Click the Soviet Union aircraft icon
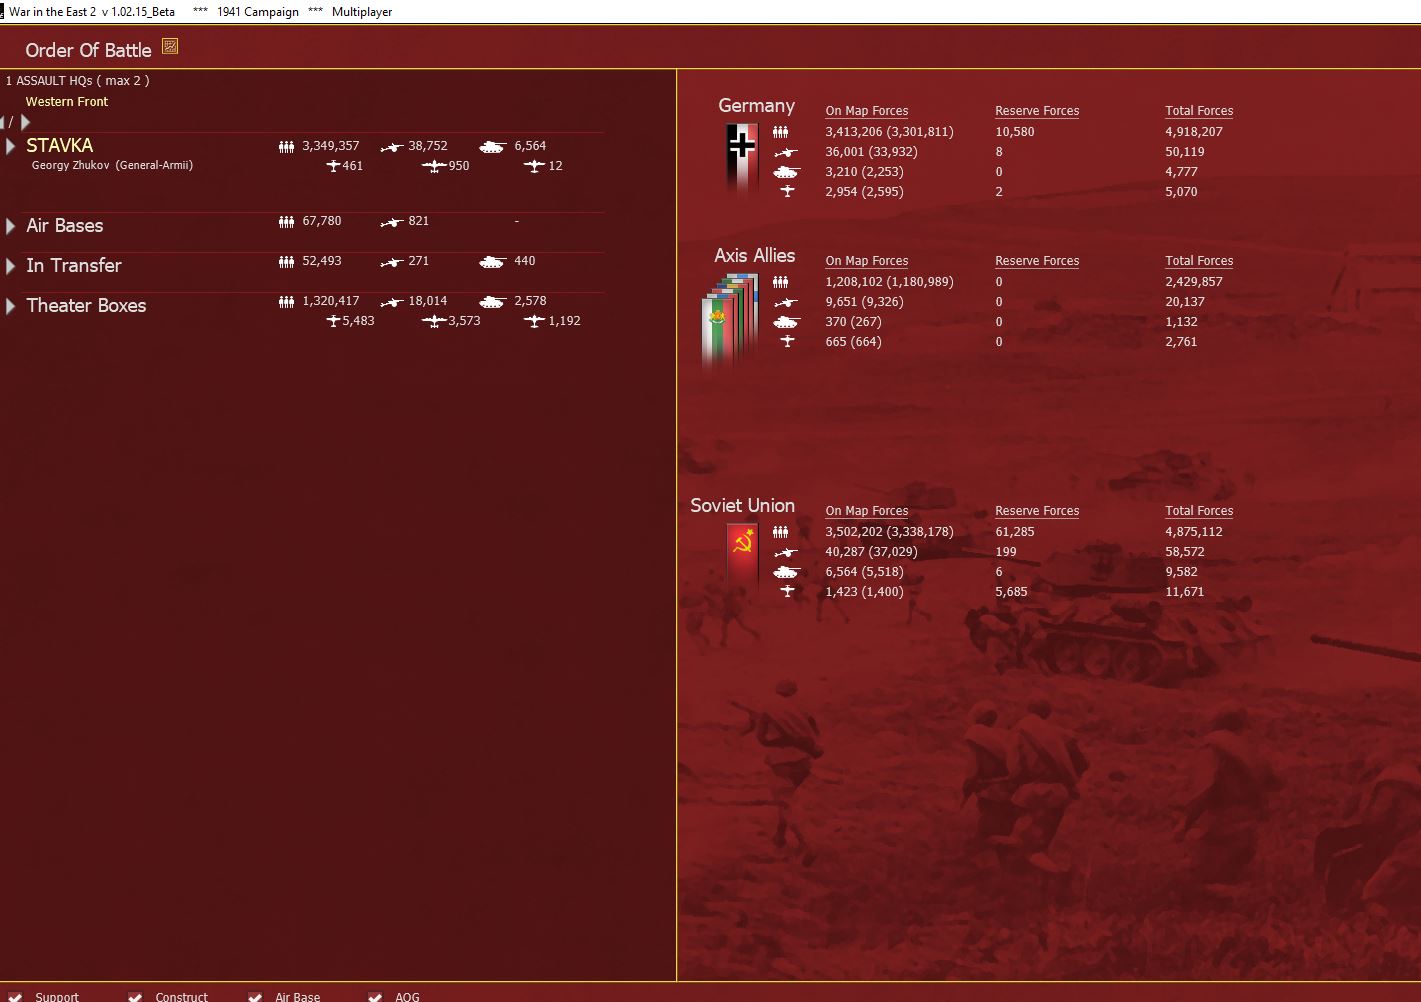 pos(787,591)
